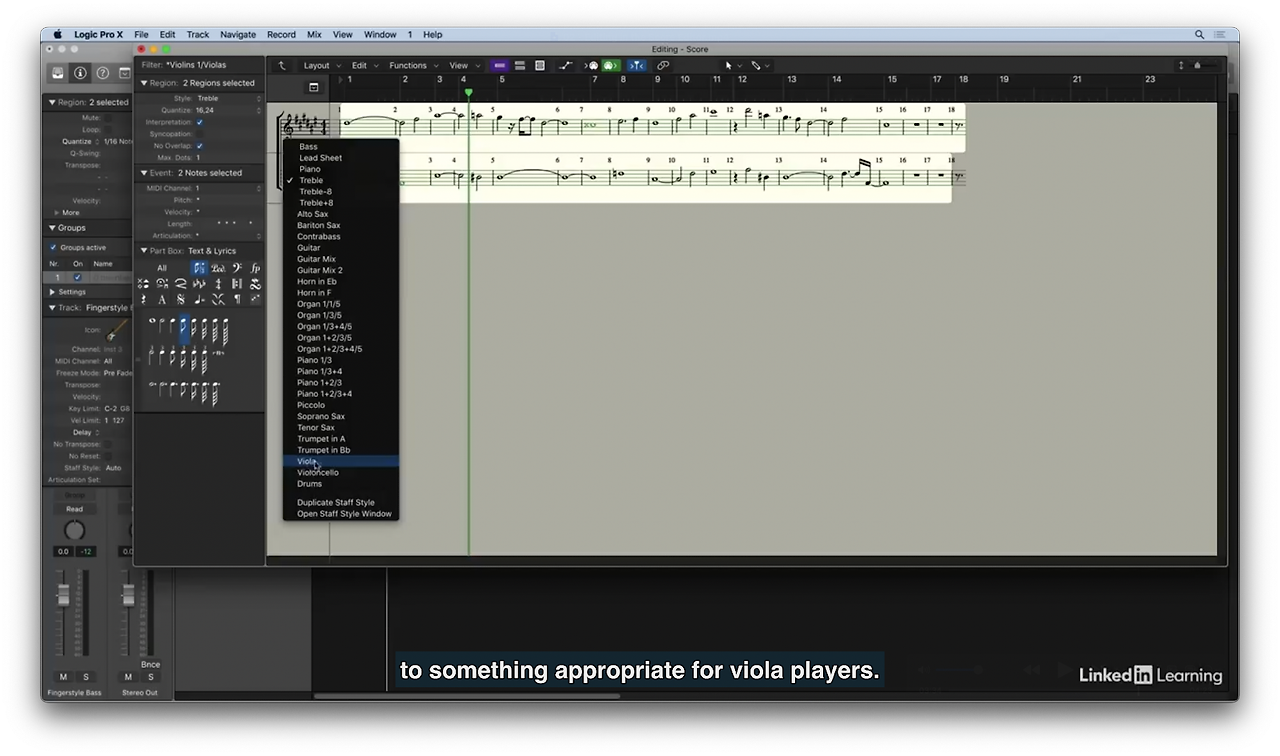Open the Navigate menu in menu bar
Viewport: 1280px width, 756px height.
238,34
